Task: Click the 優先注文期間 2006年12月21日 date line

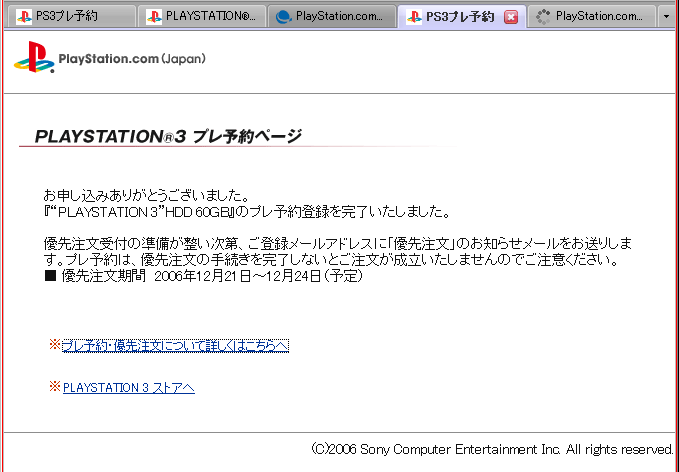Action: click(x=204, y=276)
